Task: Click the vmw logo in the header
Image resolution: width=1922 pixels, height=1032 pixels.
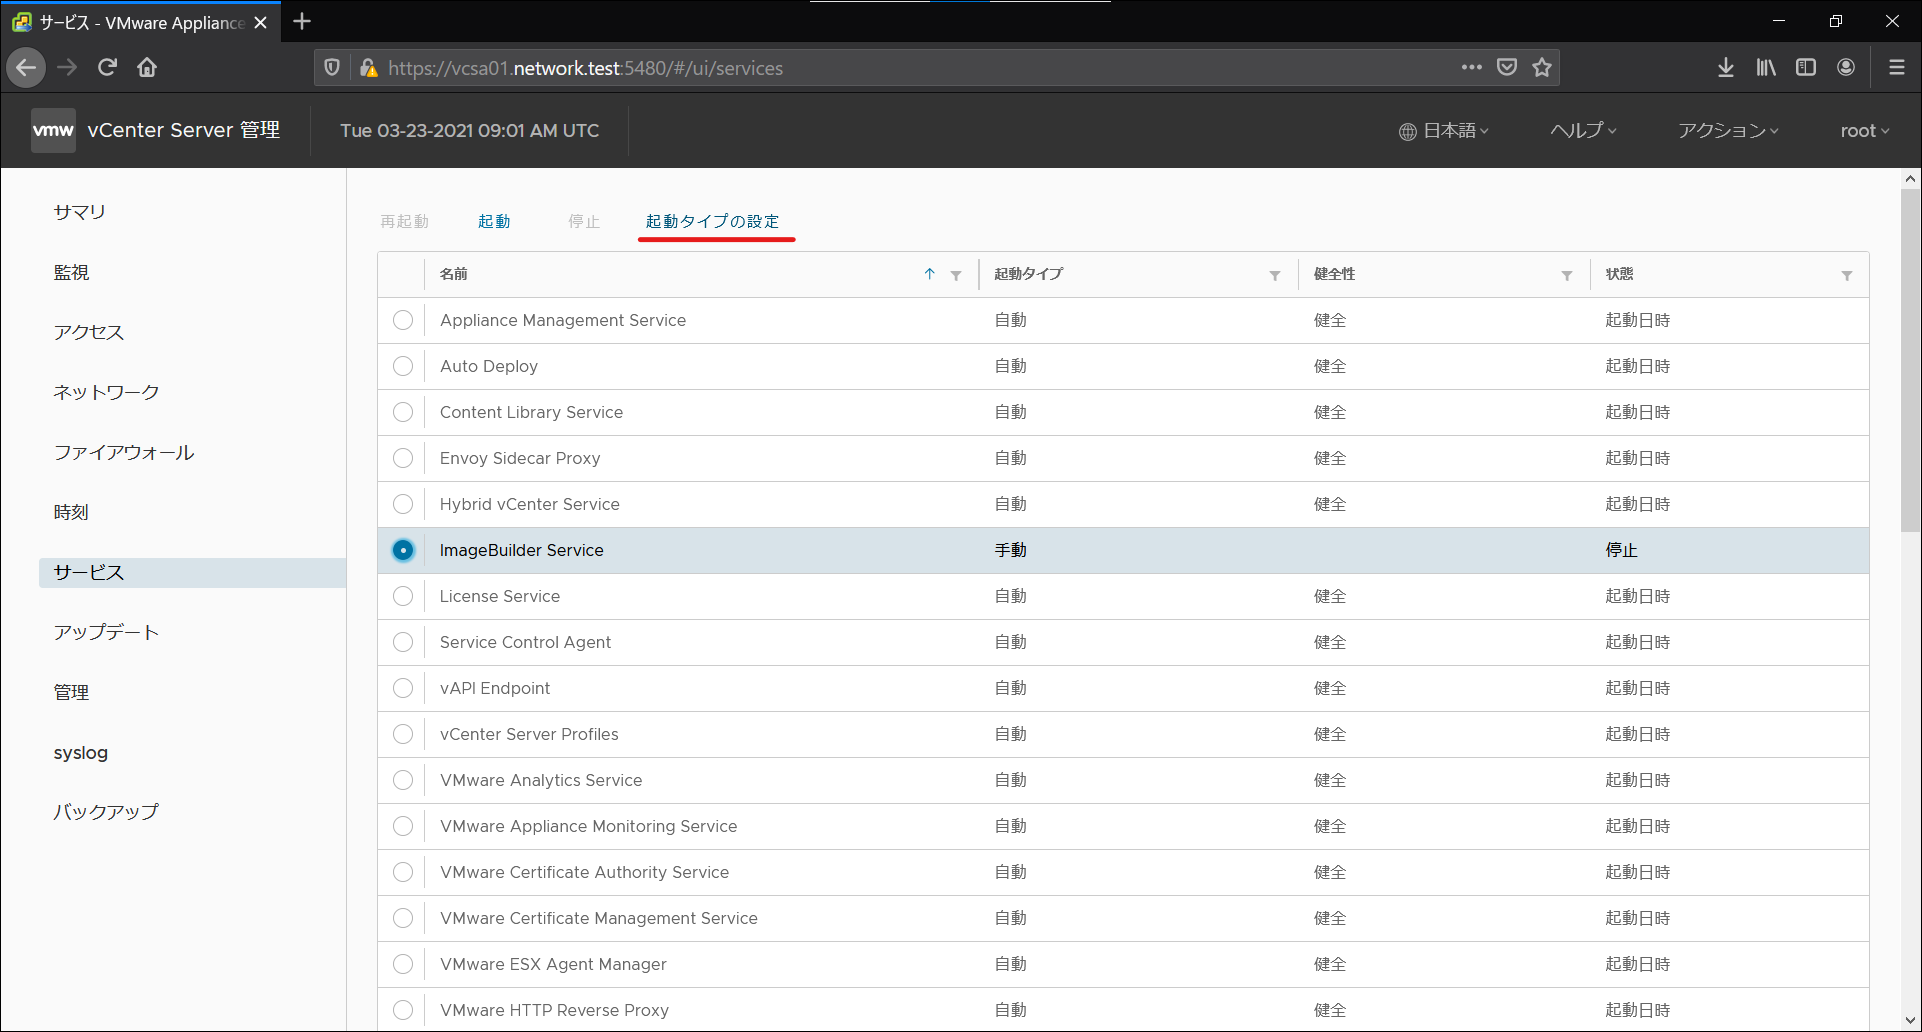Action: tap(53, 130)
